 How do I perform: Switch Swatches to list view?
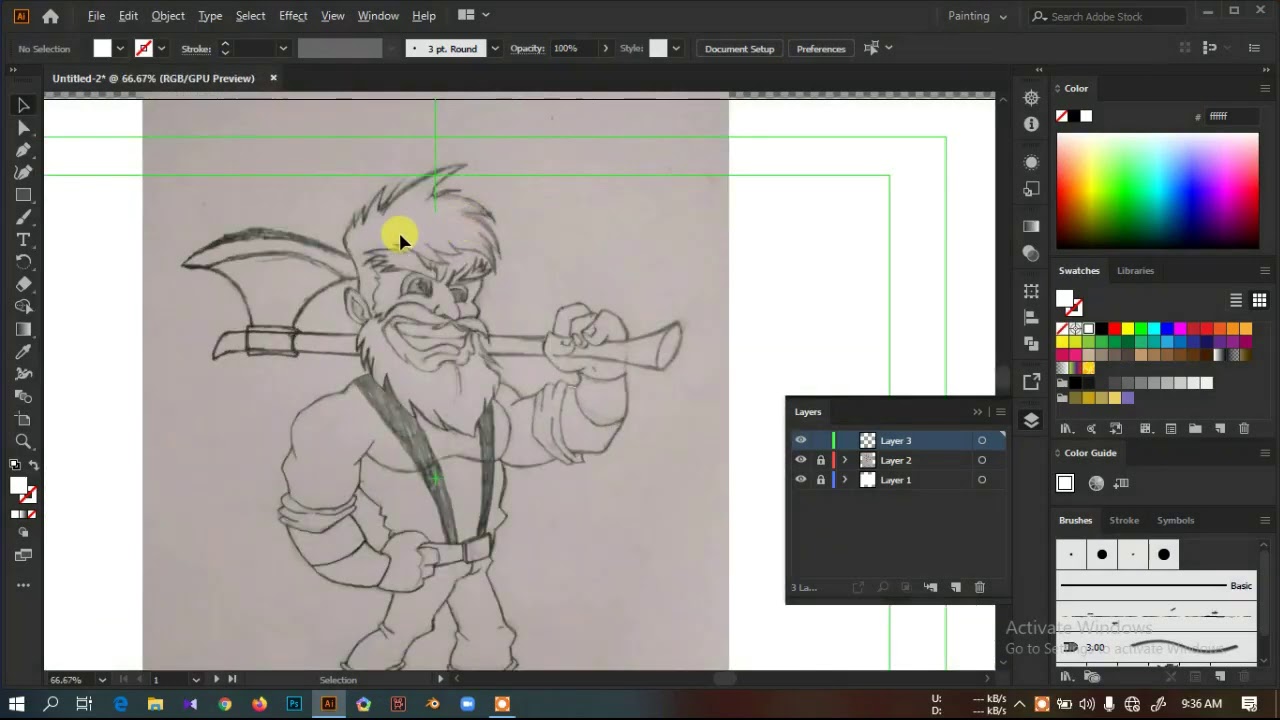1236,301
